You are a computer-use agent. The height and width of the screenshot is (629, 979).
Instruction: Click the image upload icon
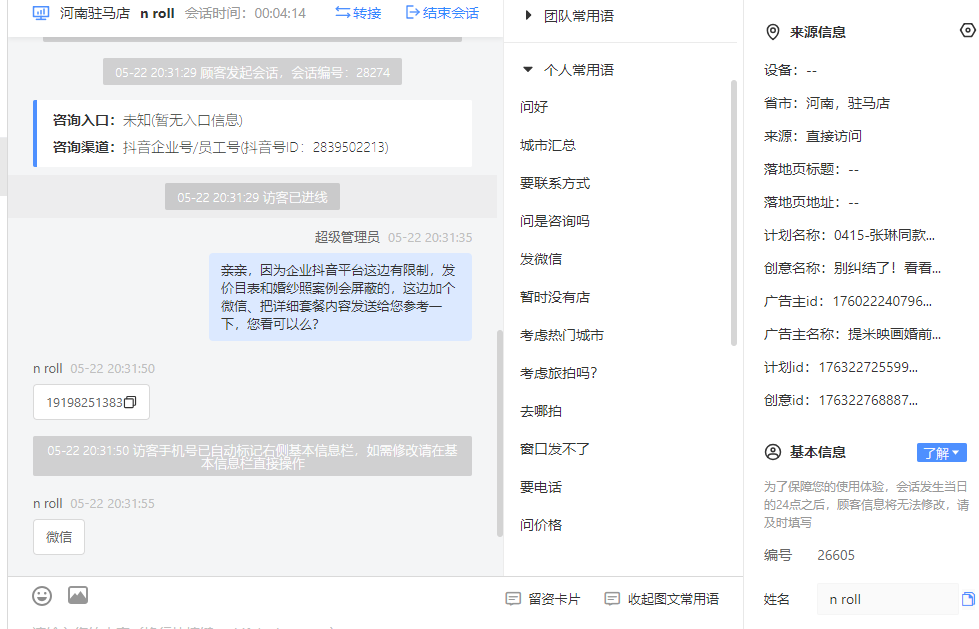tap(78, 595)
